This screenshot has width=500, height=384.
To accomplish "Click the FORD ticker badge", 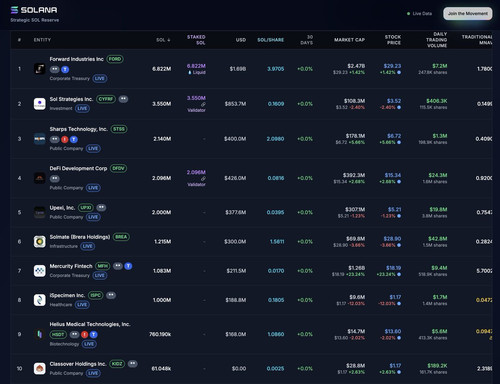I will pyautogui.click(x=115, y=59).
